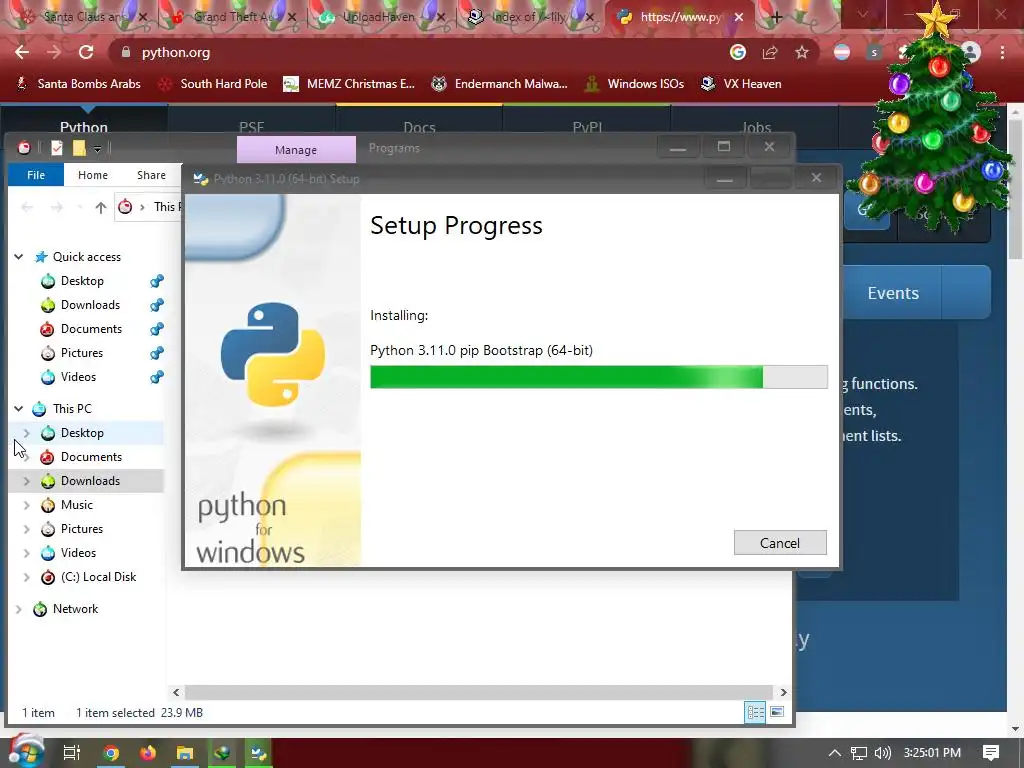Viewport: 1024px width, 768px height.
Task: Switch to Santa Claus browser tab
Action: 82,17
